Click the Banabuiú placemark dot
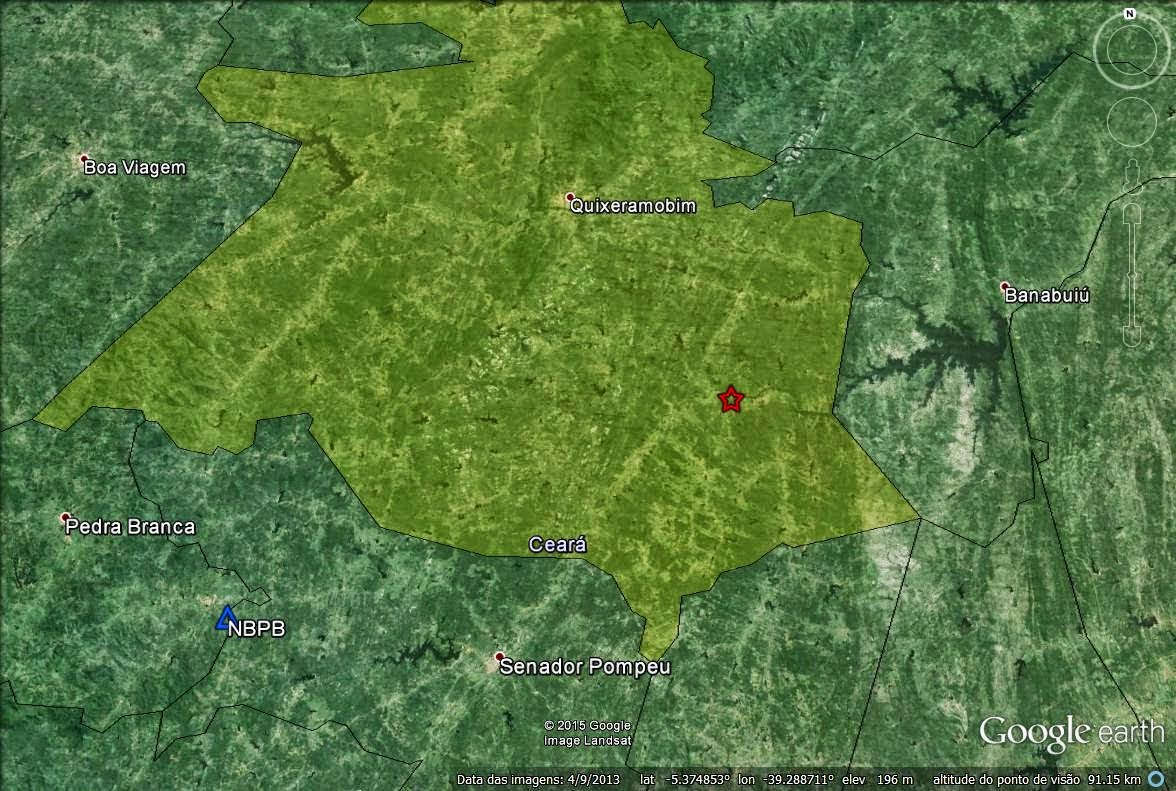Viewport: 1176px width, 791px height. (x=1005, y=286)
